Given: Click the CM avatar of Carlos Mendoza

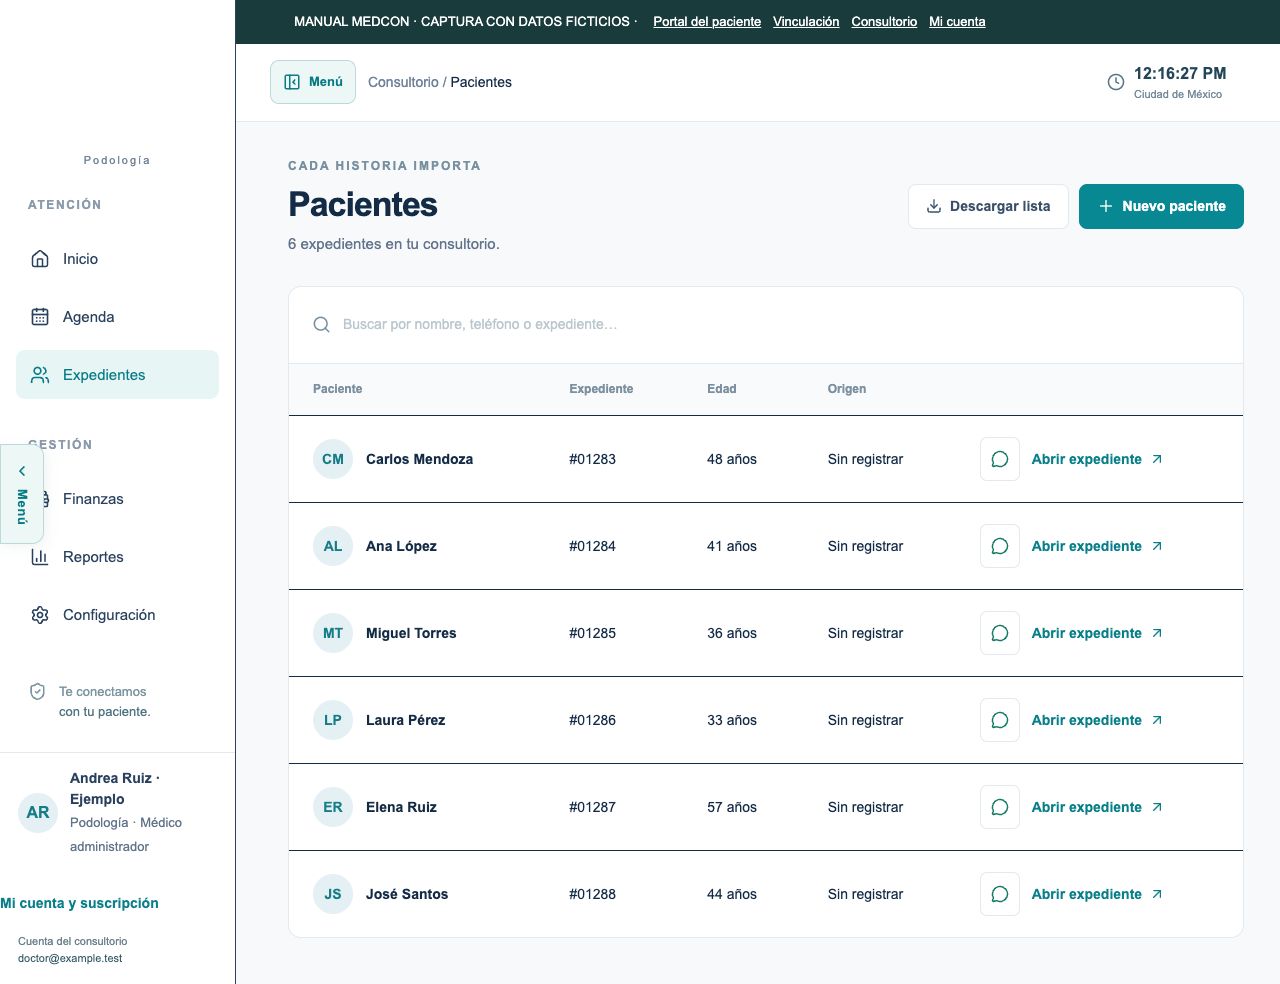Looking at the screenshot, I should [x=333, y=459].
